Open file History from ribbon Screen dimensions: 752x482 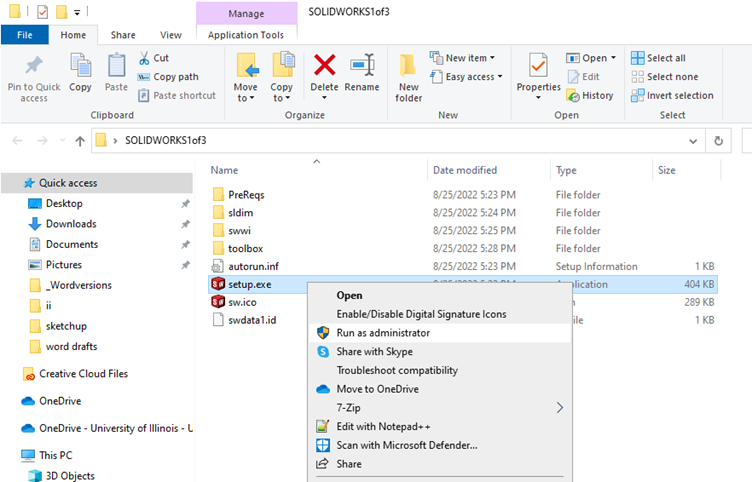coord(590,95)
